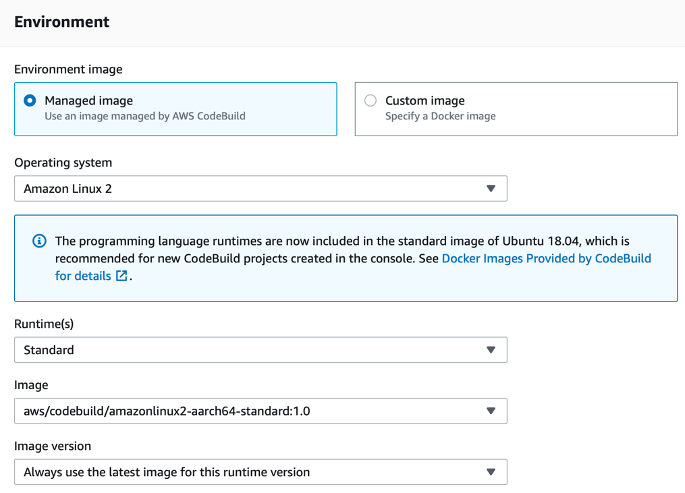Image resolution: width=685 pixels, height=493 pixels.
Task: Click the Image version dropdown arrow
Action: (x=490, y=472)
